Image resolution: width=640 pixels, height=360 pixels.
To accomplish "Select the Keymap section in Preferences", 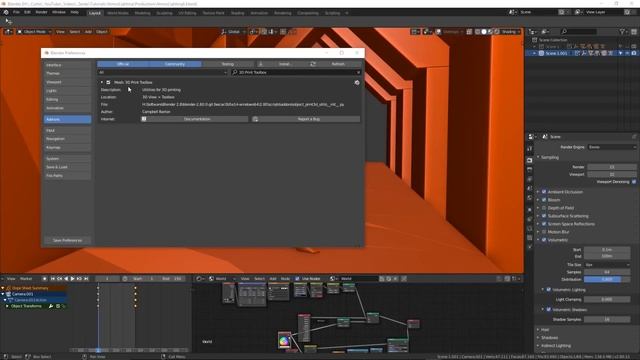I will click(x=67, y=147).
